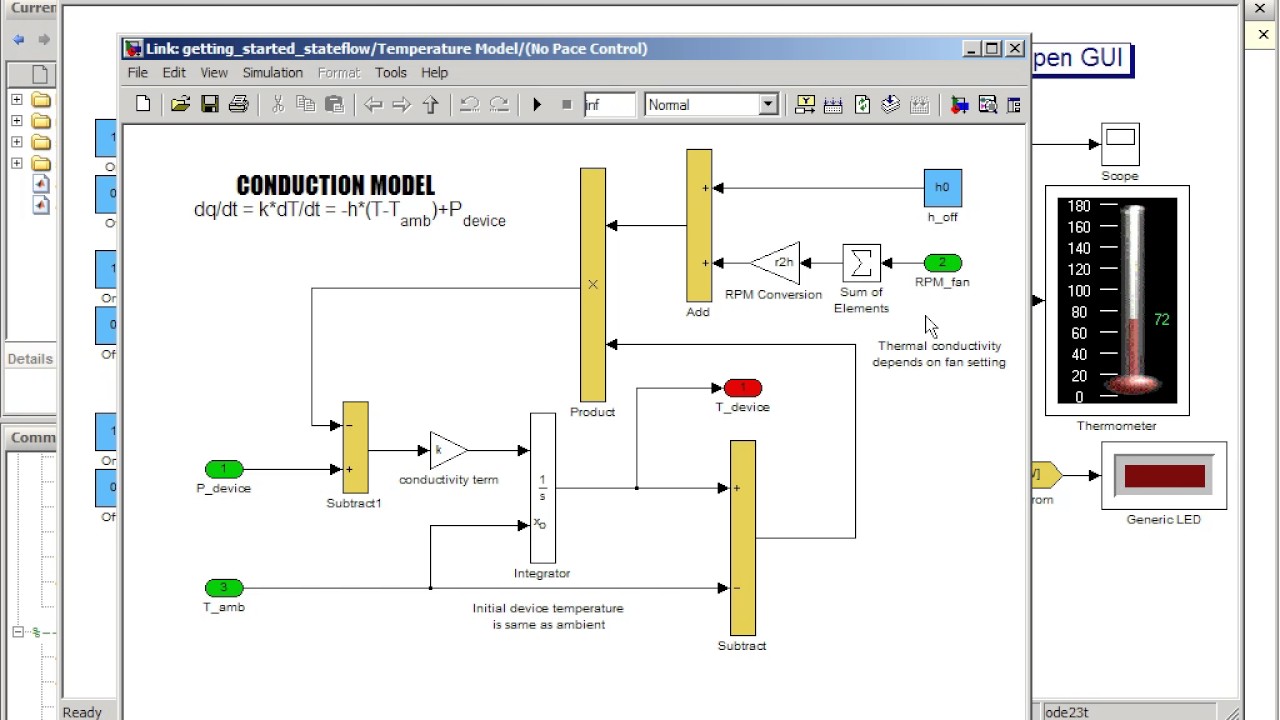This screenshot has width=1280, height=720.
Task: Open the File menu
Action: click(x=137, y=72)
